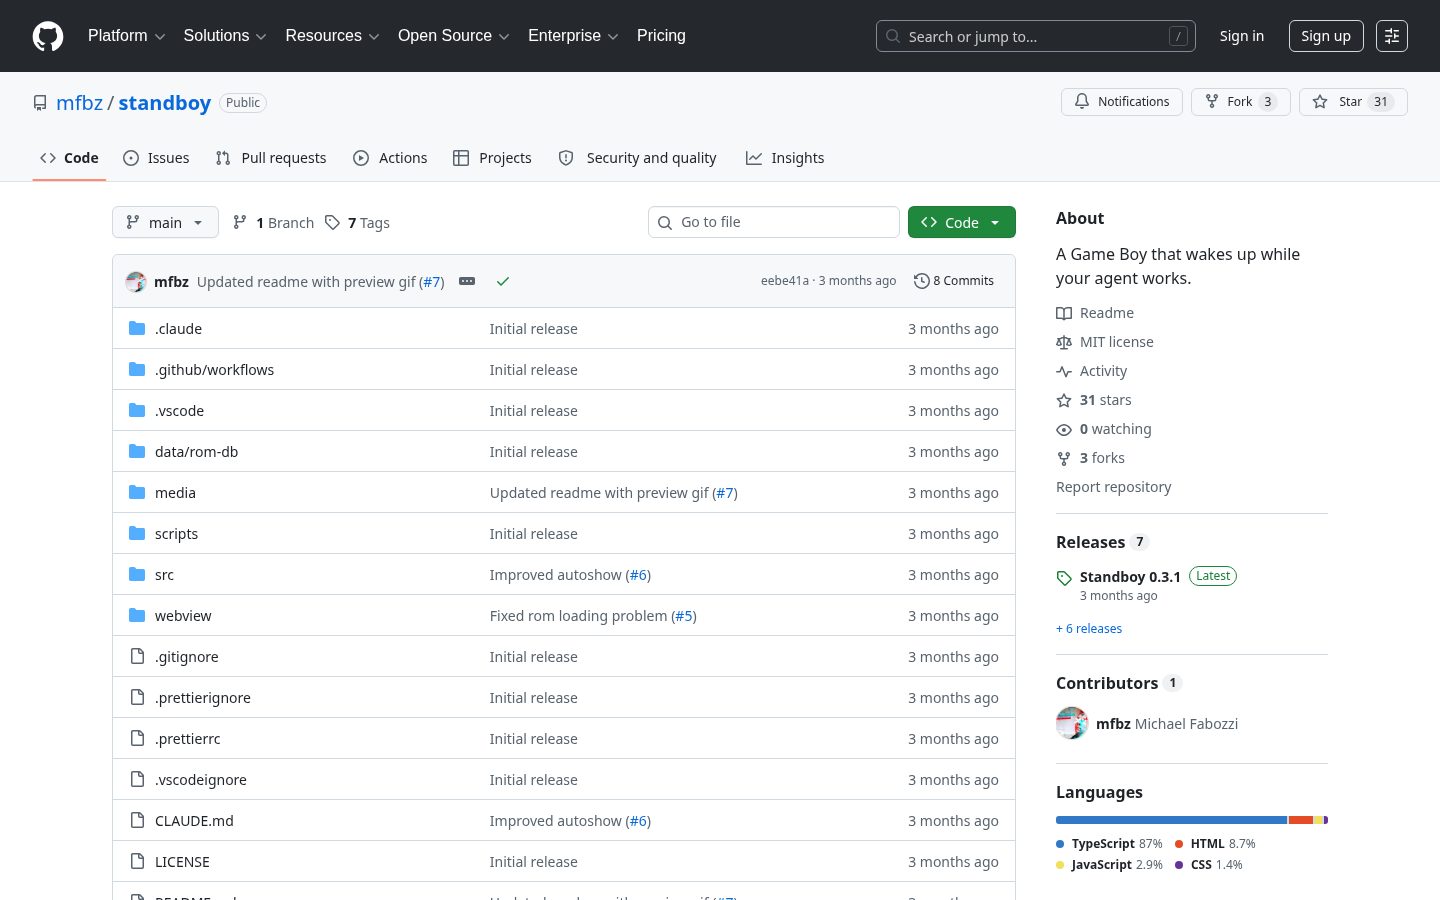The height and width of the screenshot is (900, 1440).
Task: Click the Sign in link
Action: [x=1242, y=36]
